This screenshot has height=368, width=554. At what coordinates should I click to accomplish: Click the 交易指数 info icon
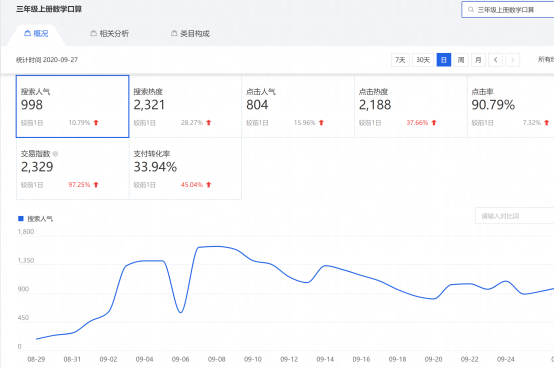pos(55,154)
